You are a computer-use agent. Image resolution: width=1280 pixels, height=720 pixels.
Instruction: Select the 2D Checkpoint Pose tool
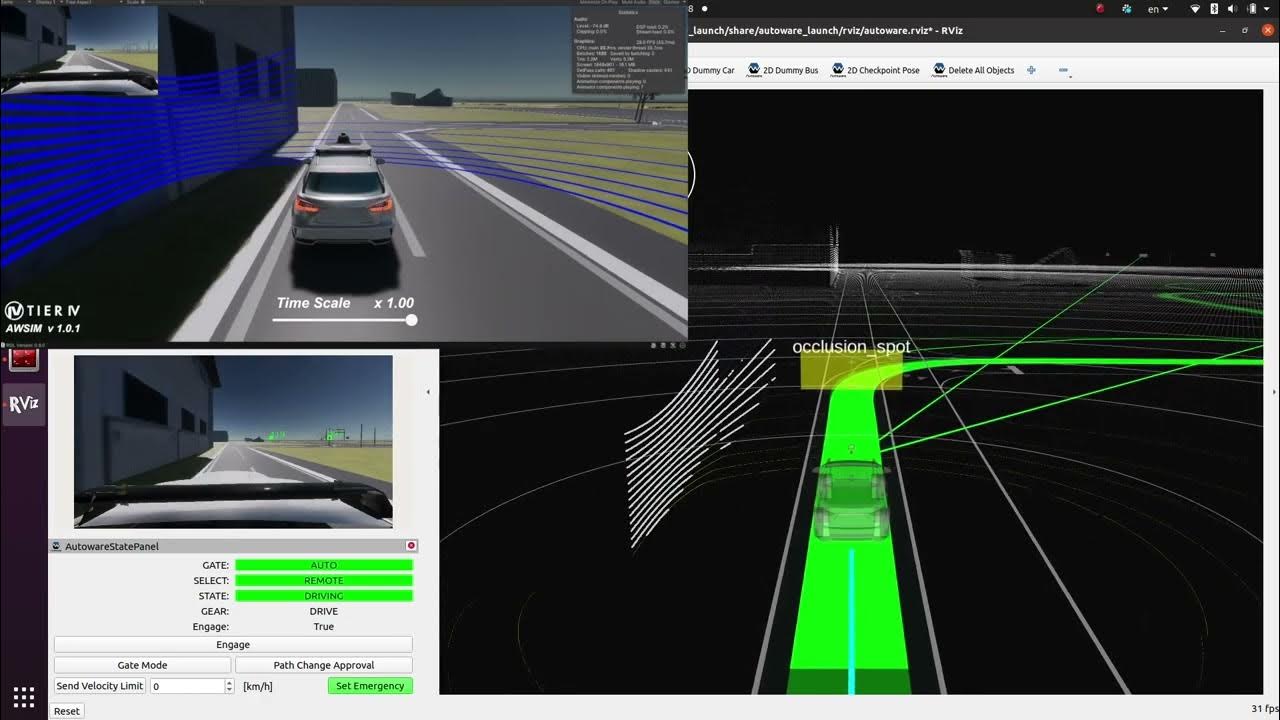(875, 70)
